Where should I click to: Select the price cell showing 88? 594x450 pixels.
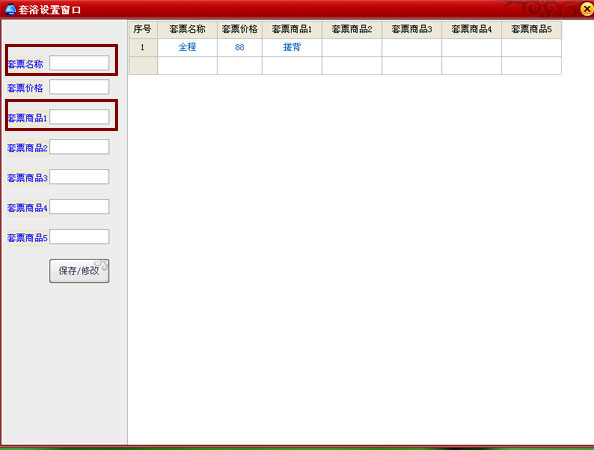pos(240,47)
